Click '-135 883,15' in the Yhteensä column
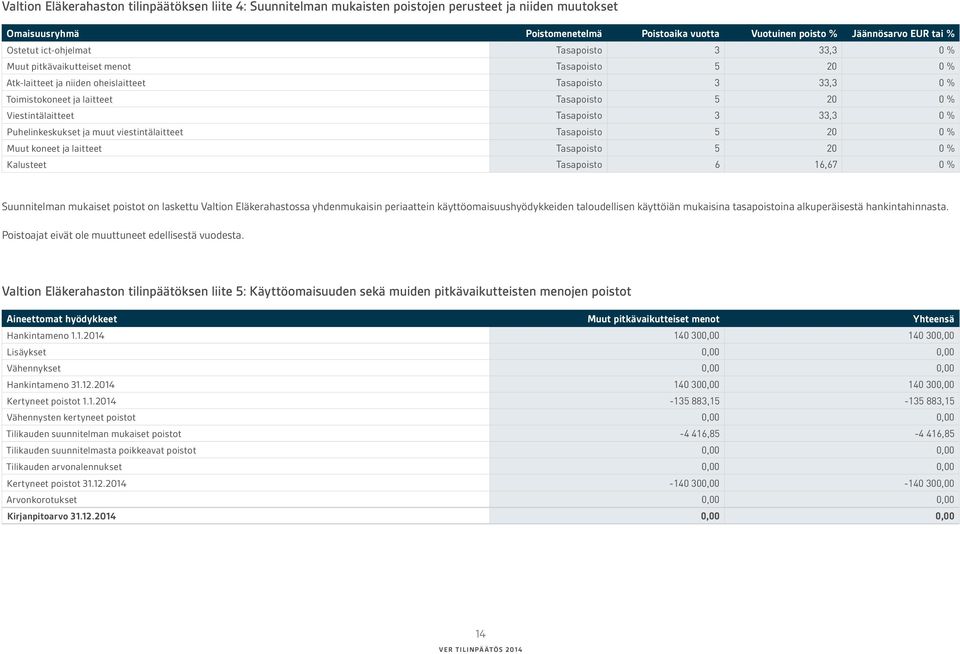The width and height of the screenshot is (960, 654). 929,402
